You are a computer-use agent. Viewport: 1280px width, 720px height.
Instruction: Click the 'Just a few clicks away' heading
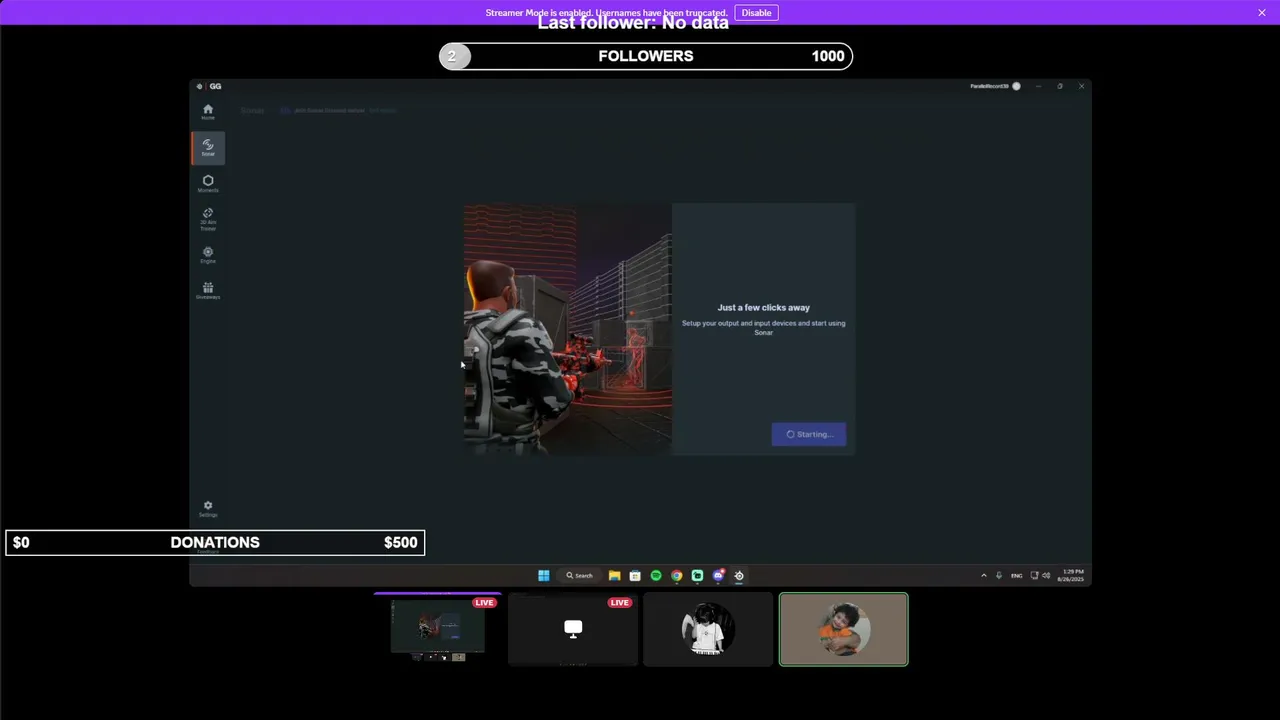click(764, 308)
